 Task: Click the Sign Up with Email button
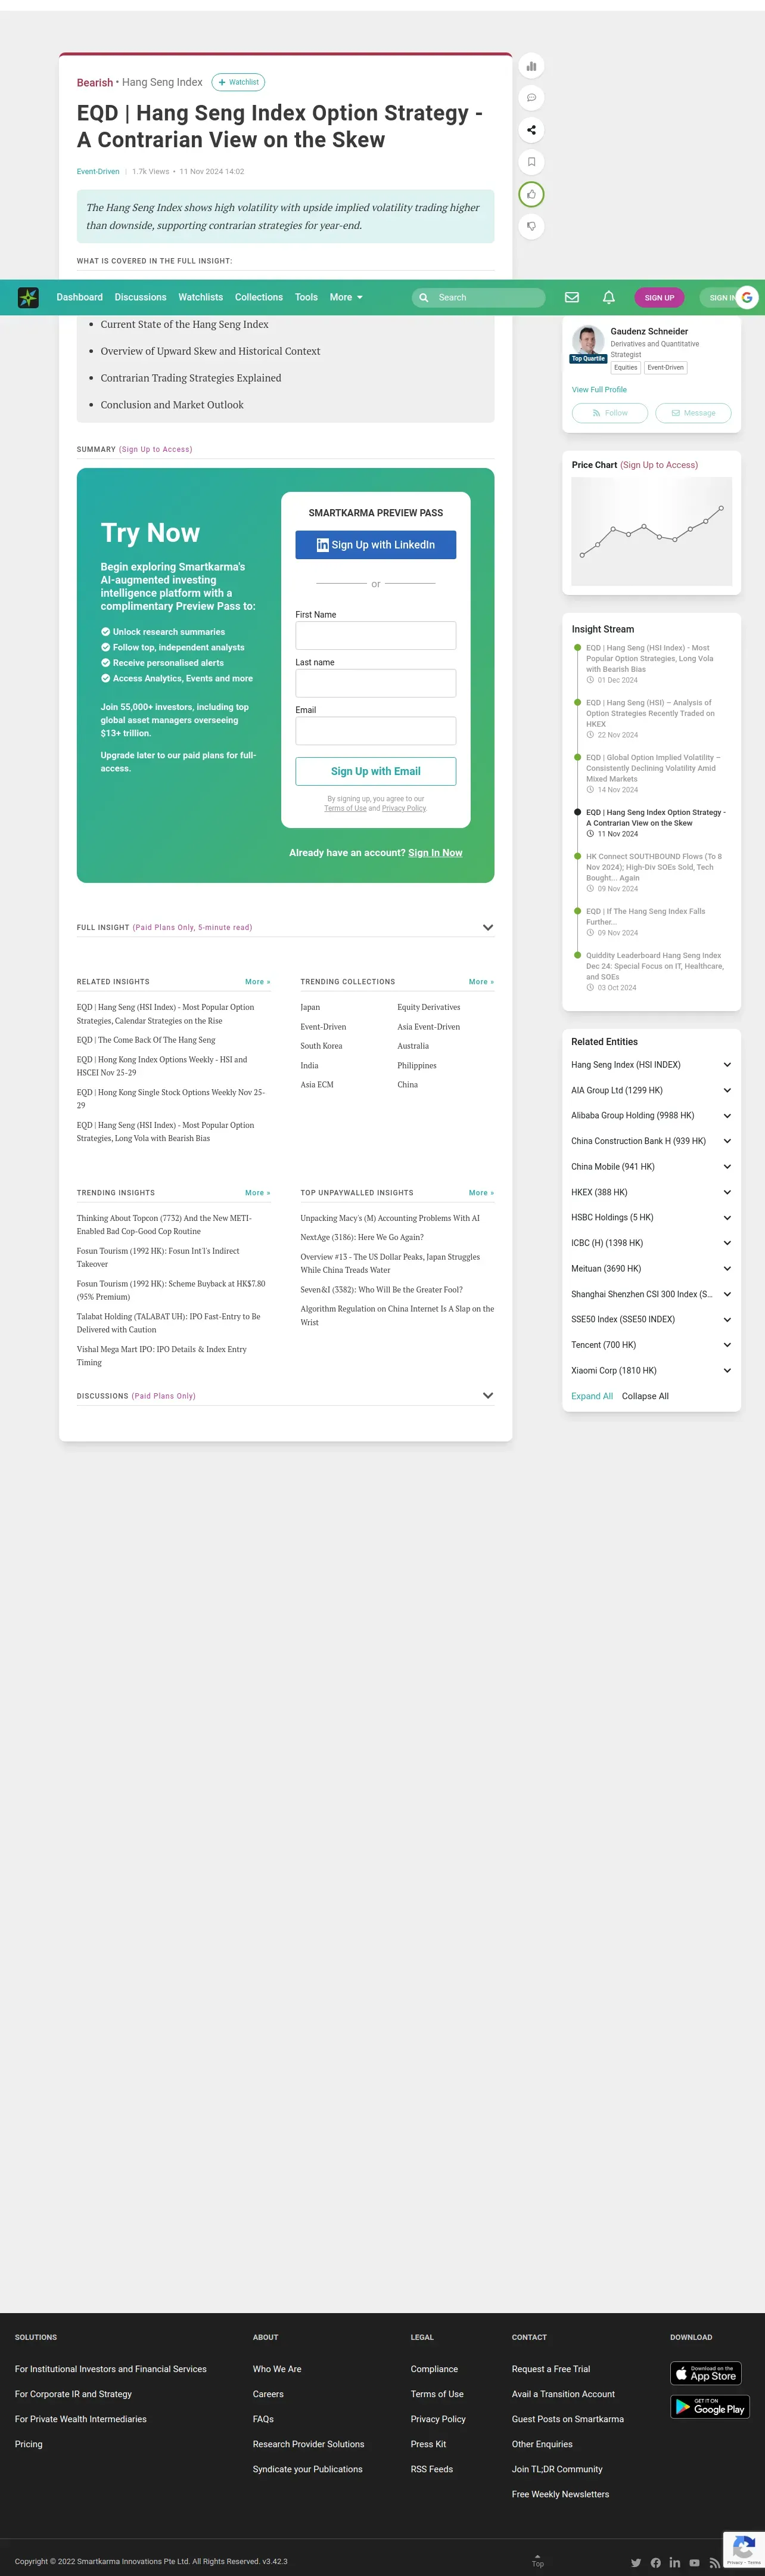click(x=376, y=771)
